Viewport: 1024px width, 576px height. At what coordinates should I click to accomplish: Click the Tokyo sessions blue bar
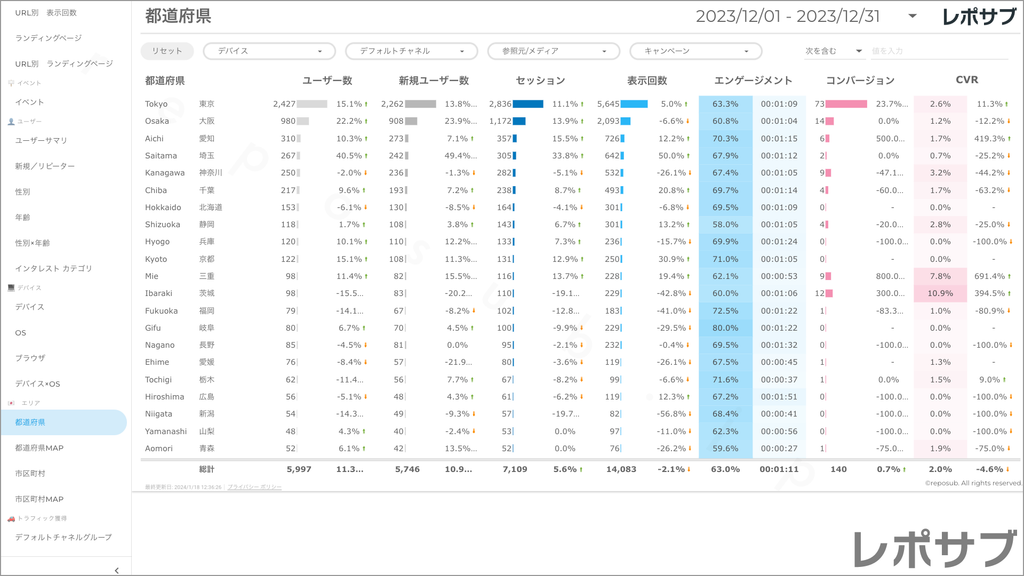(x=528, y=104)
